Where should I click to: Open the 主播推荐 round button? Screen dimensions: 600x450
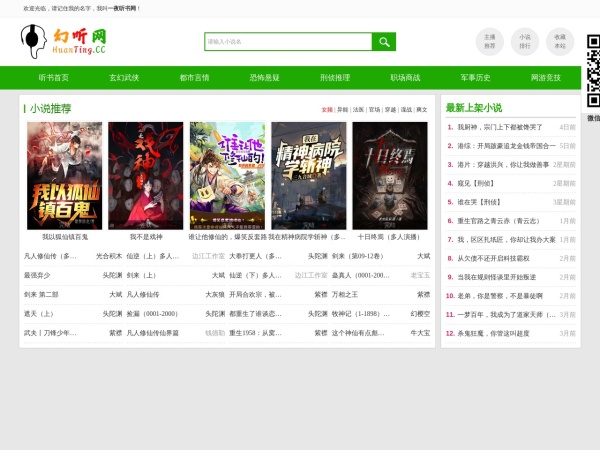point(489,41)
